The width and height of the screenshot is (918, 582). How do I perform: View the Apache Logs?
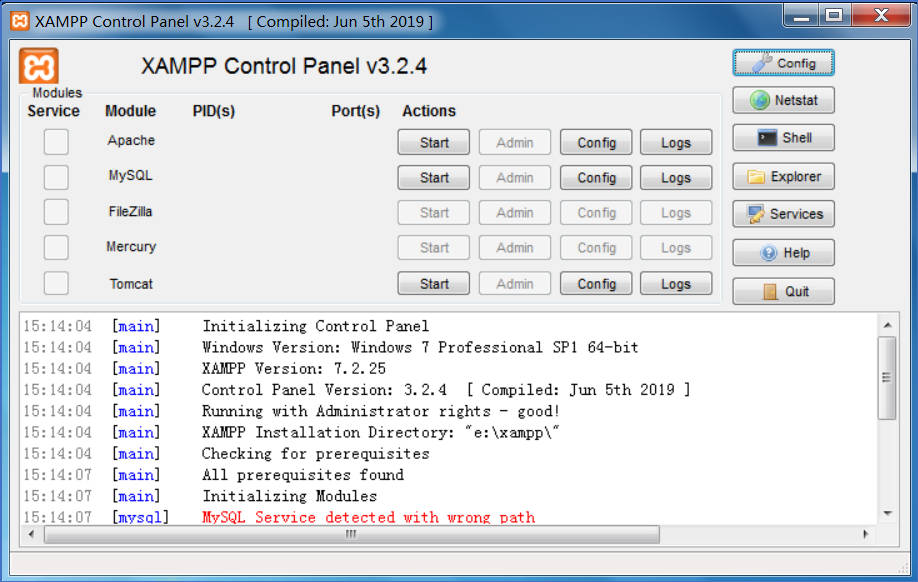click(x=676, y=142)
